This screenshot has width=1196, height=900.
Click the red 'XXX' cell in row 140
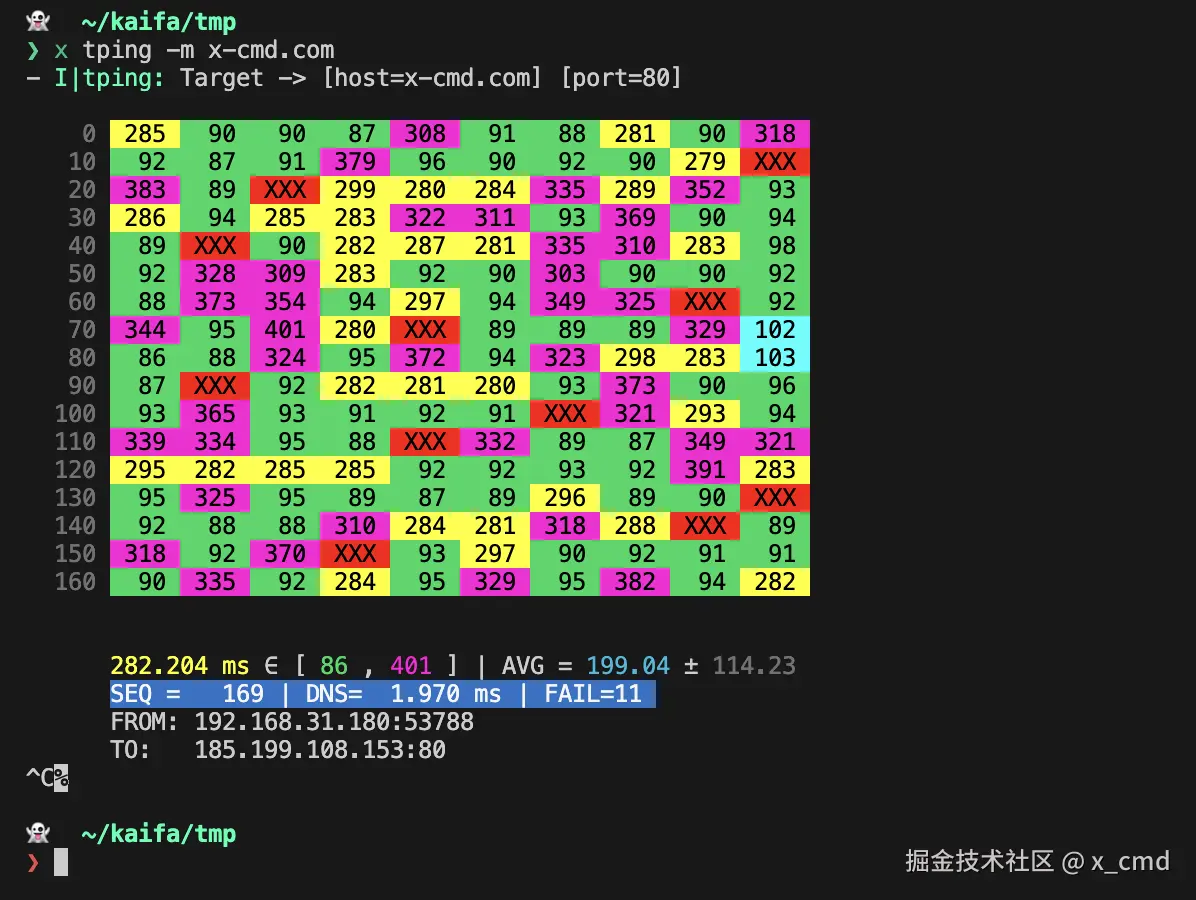point(705,526)
